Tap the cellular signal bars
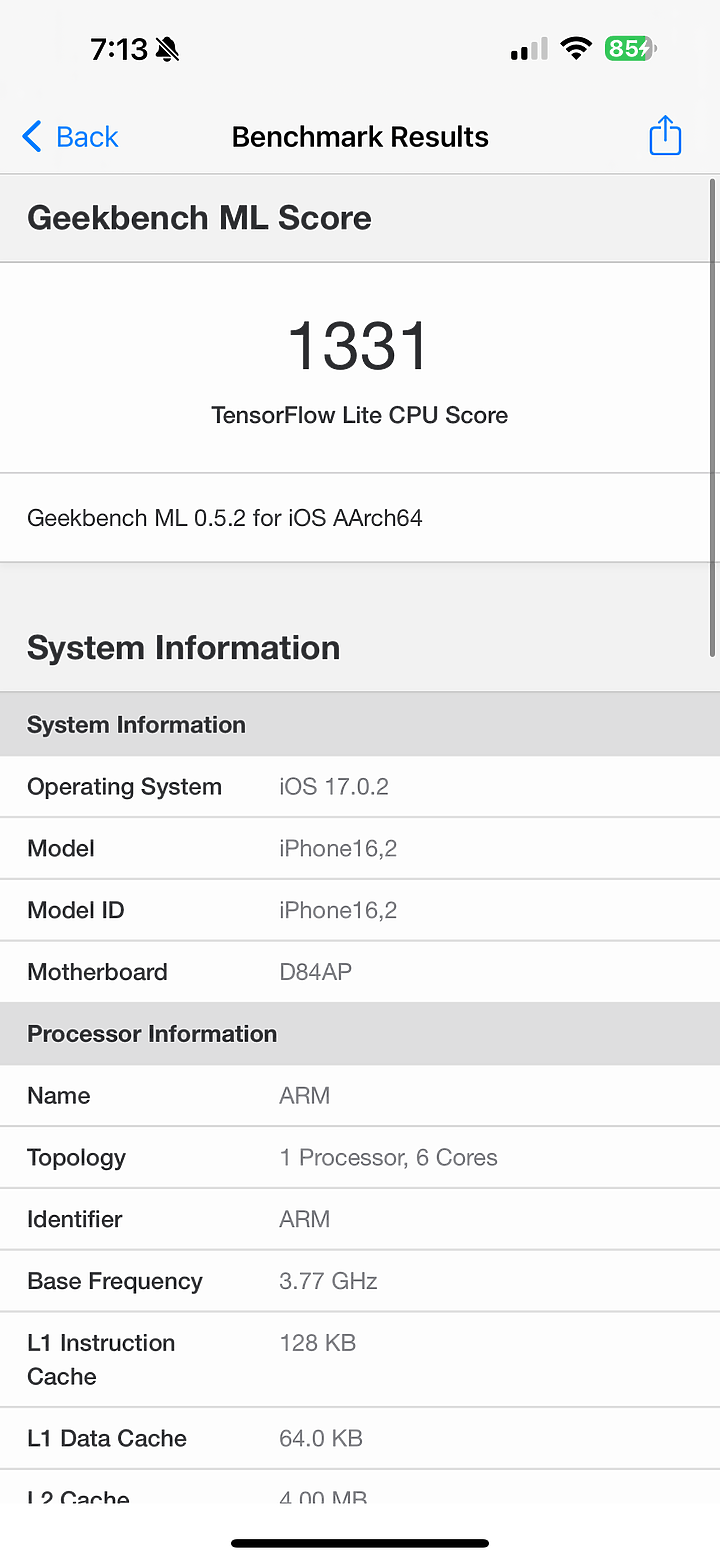This screenshot has width=720, height=1561. point(529,49)
